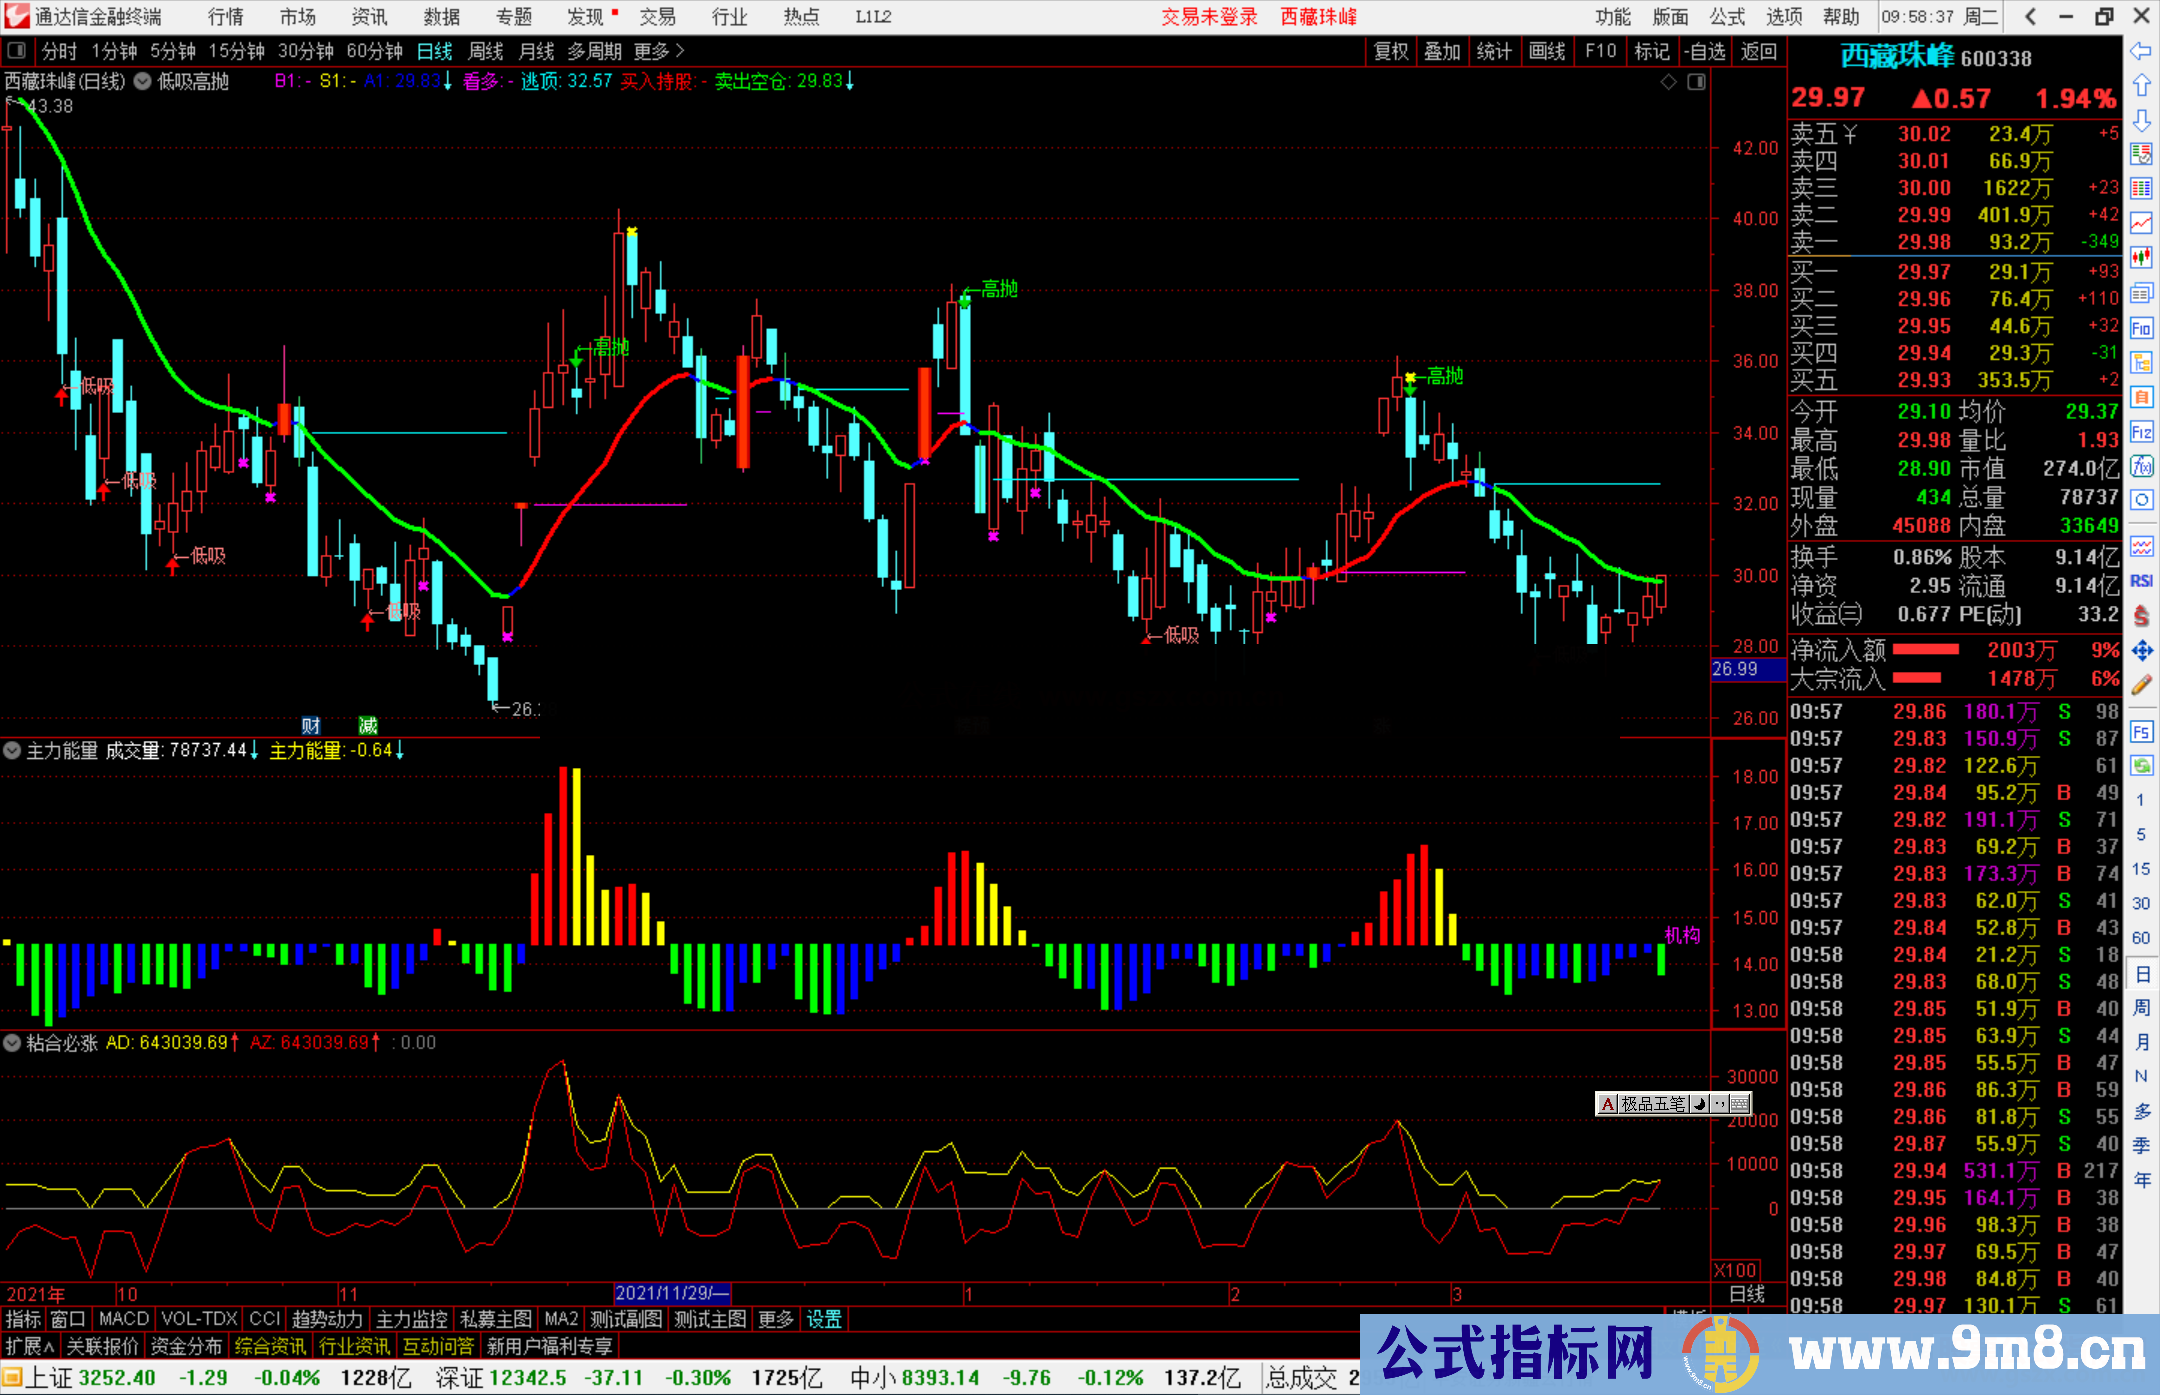Screen dimensions: 2160x1395
Task: Click the 复权 button
Action: [1391, 51]
